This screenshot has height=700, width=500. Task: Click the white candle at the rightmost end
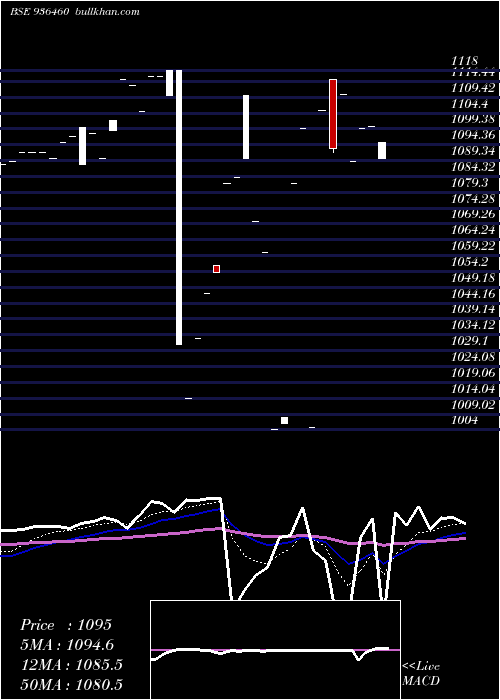pos(382,150)
